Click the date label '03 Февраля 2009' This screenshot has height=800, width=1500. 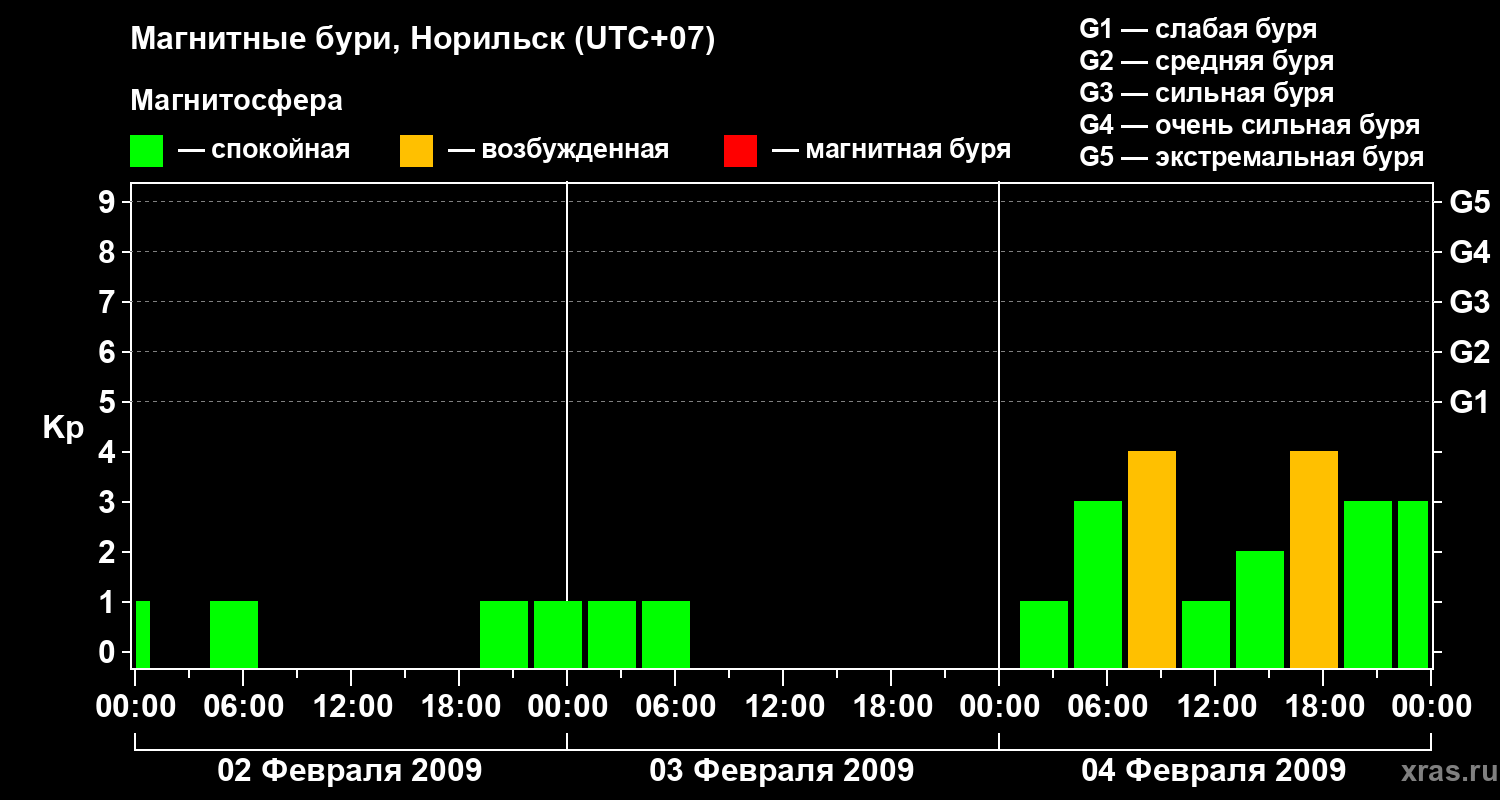[782, 771]
